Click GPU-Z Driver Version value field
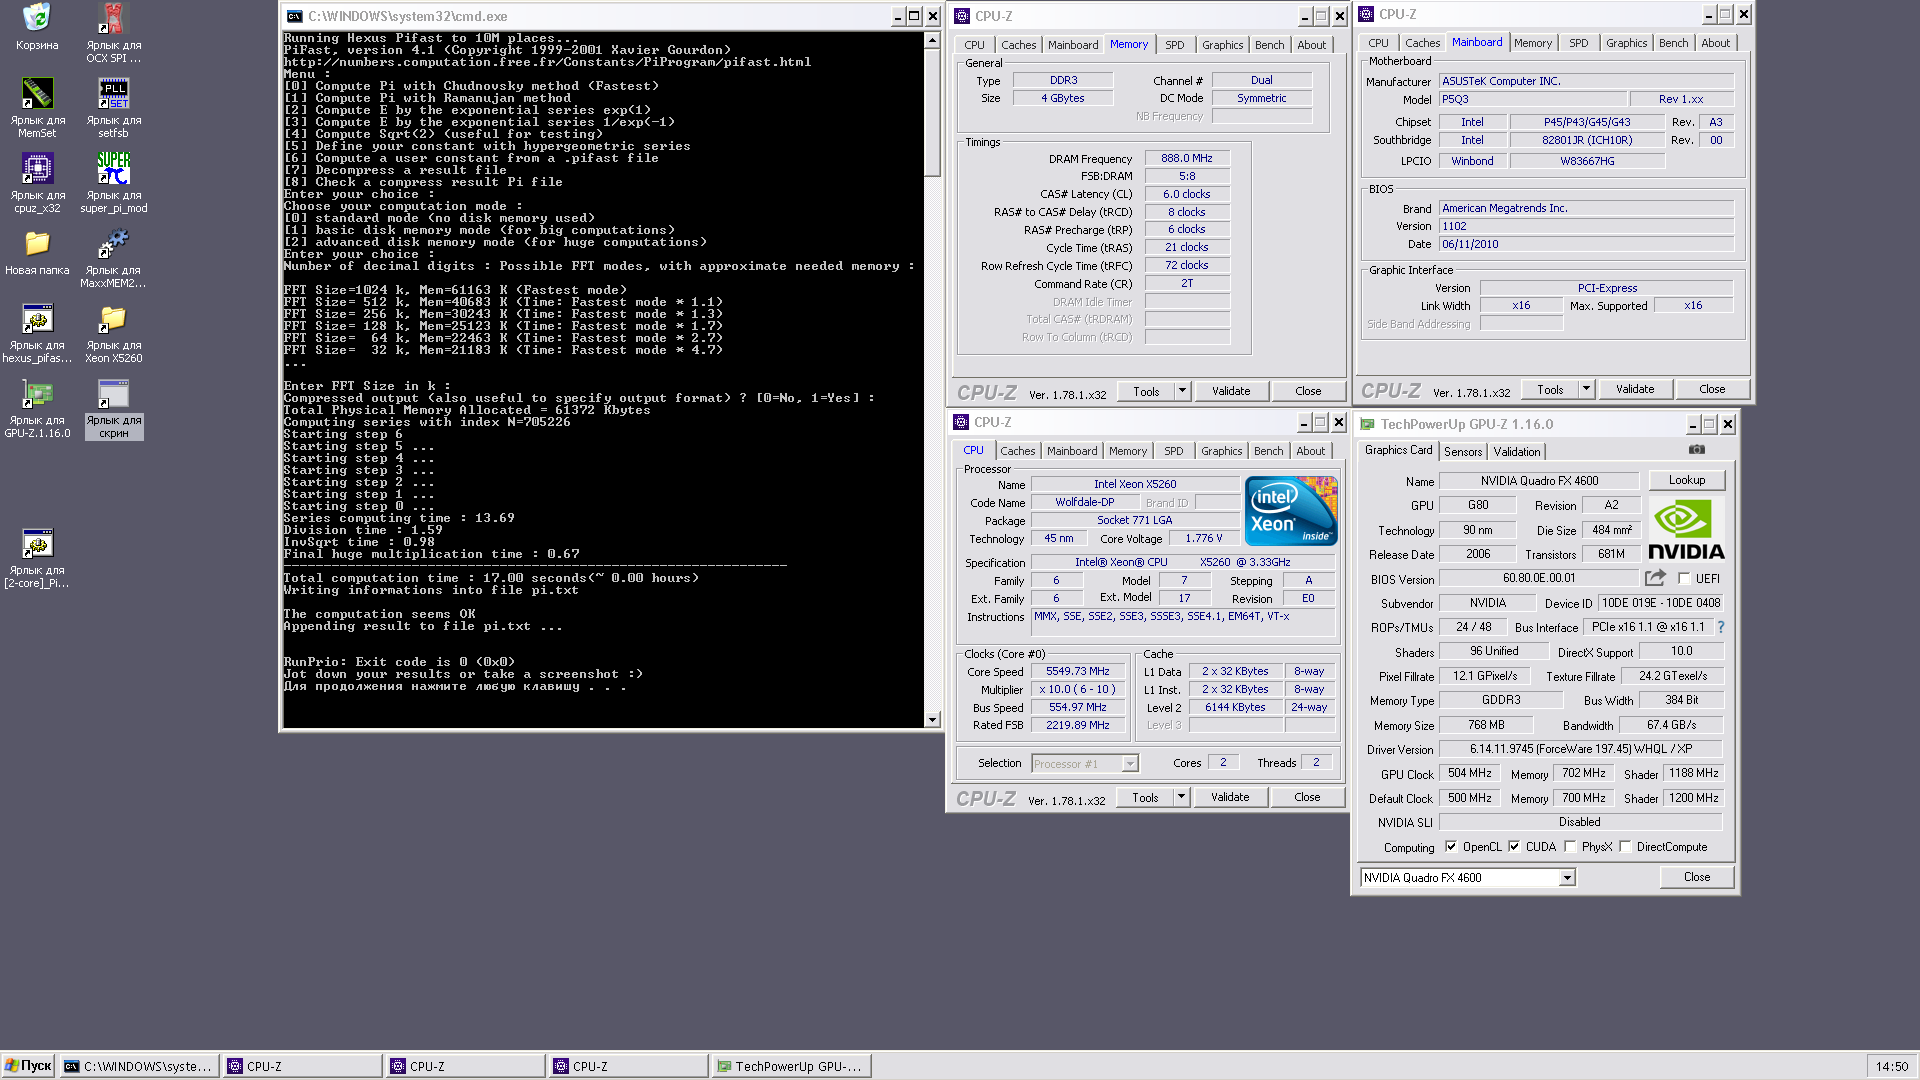This screenshot has width=1920, height=1080. pyautogui.click(x=1580, y=749)
